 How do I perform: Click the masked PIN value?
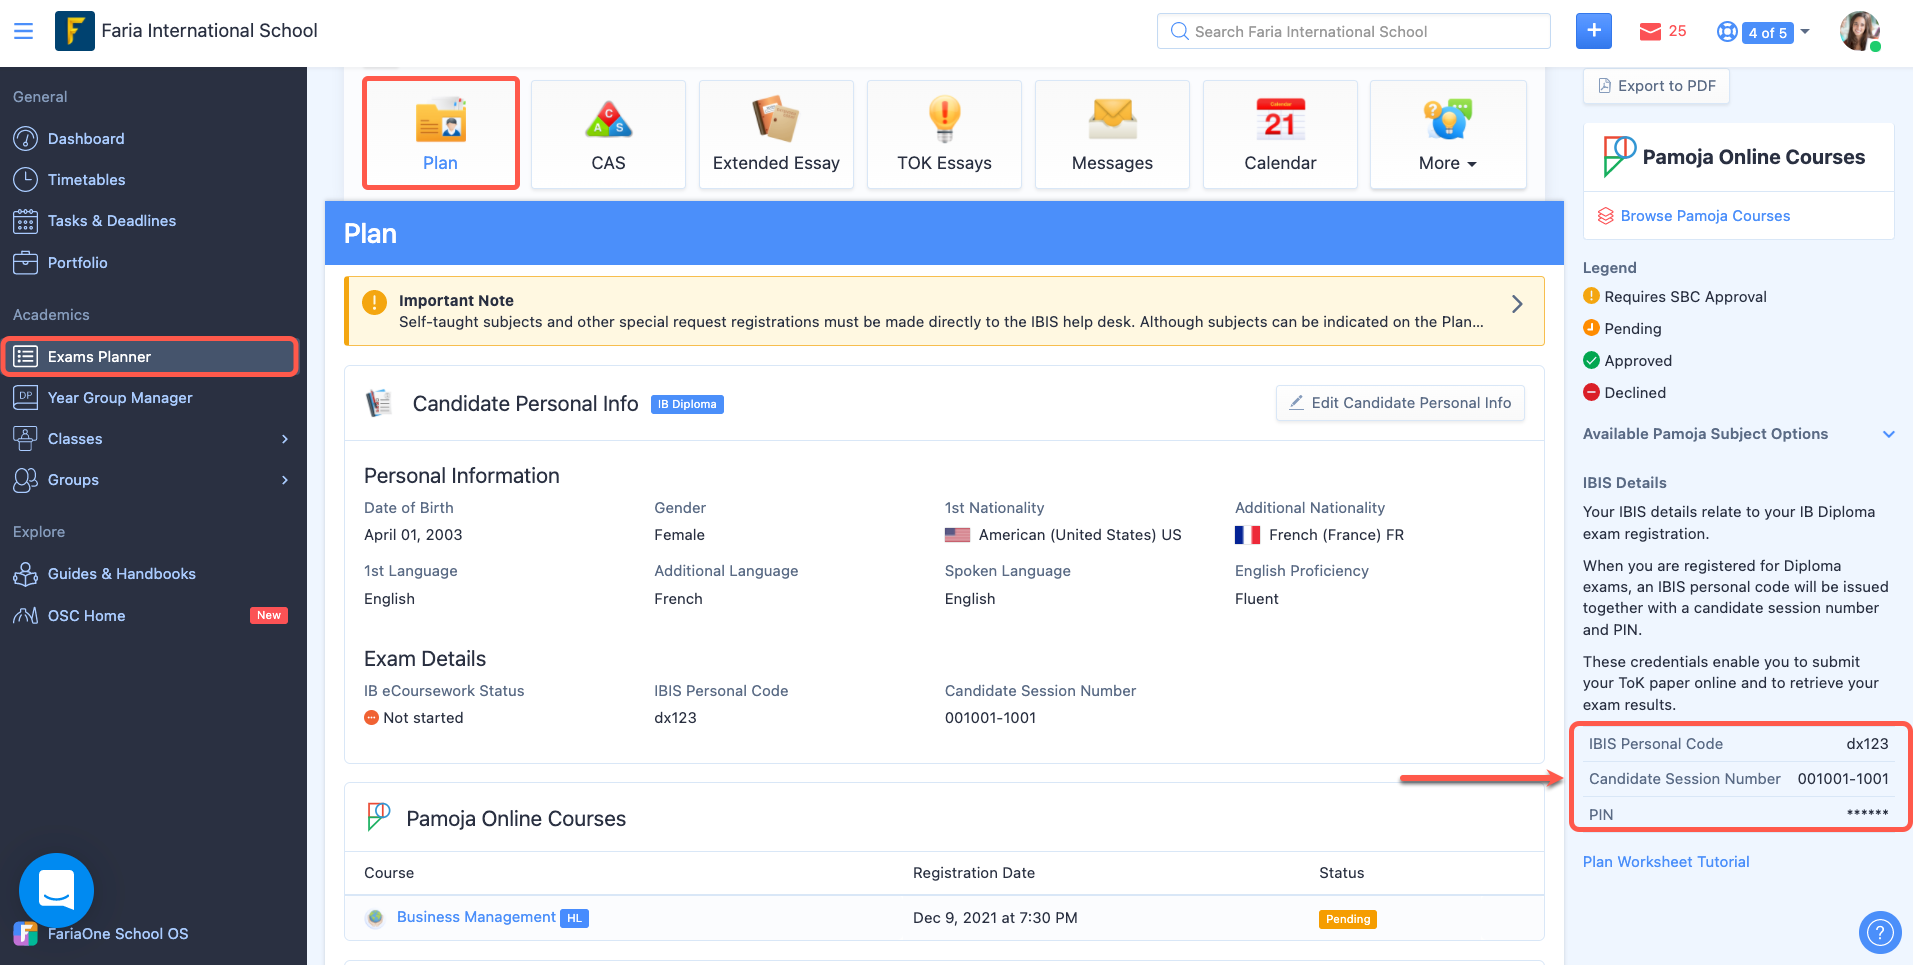click(x=1867, y=814)
